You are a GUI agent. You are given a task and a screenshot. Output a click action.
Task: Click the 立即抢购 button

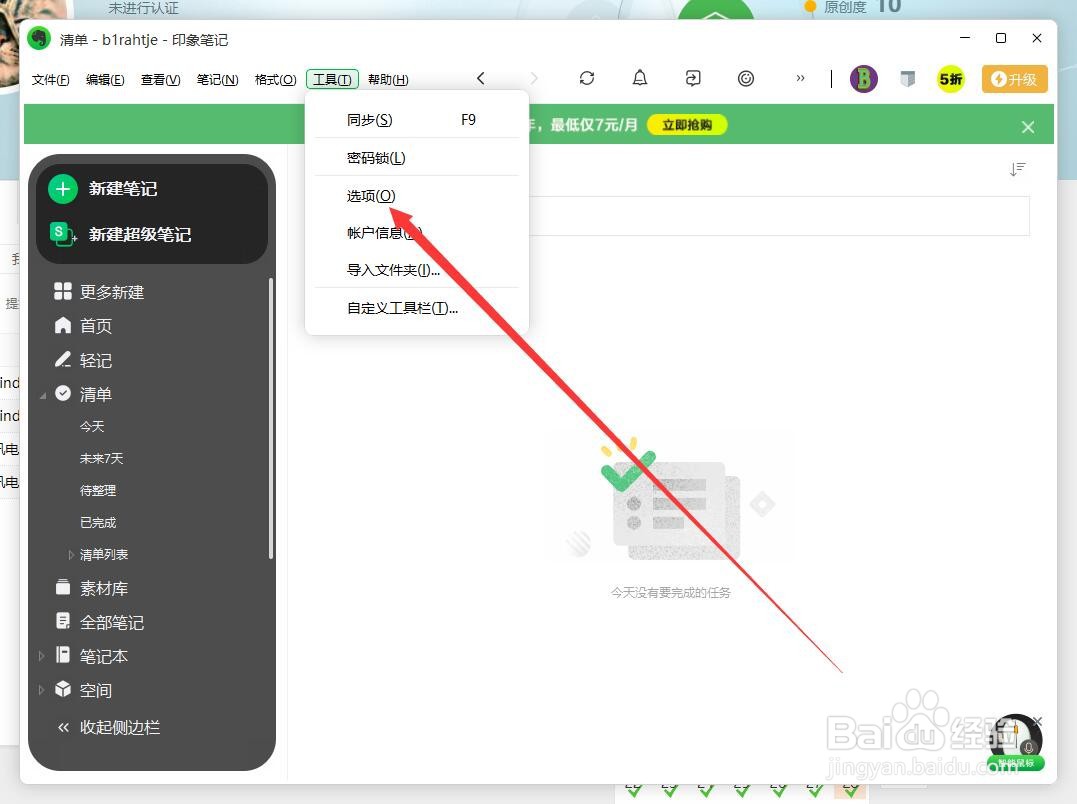687,125
